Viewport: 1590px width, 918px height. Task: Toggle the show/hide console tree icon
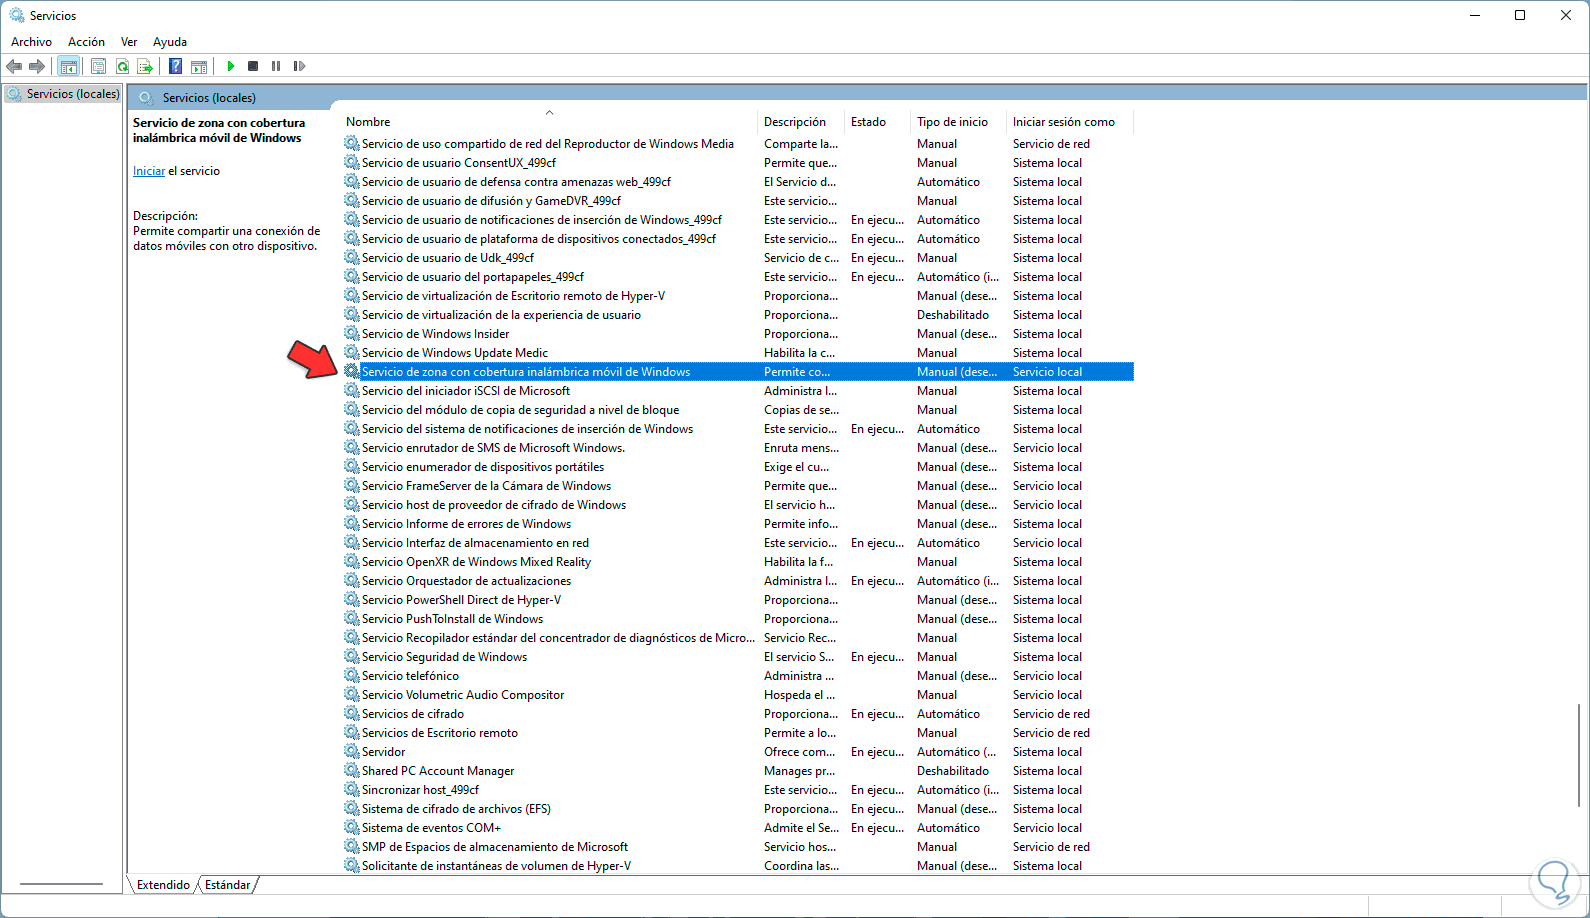tap(69, 66)
